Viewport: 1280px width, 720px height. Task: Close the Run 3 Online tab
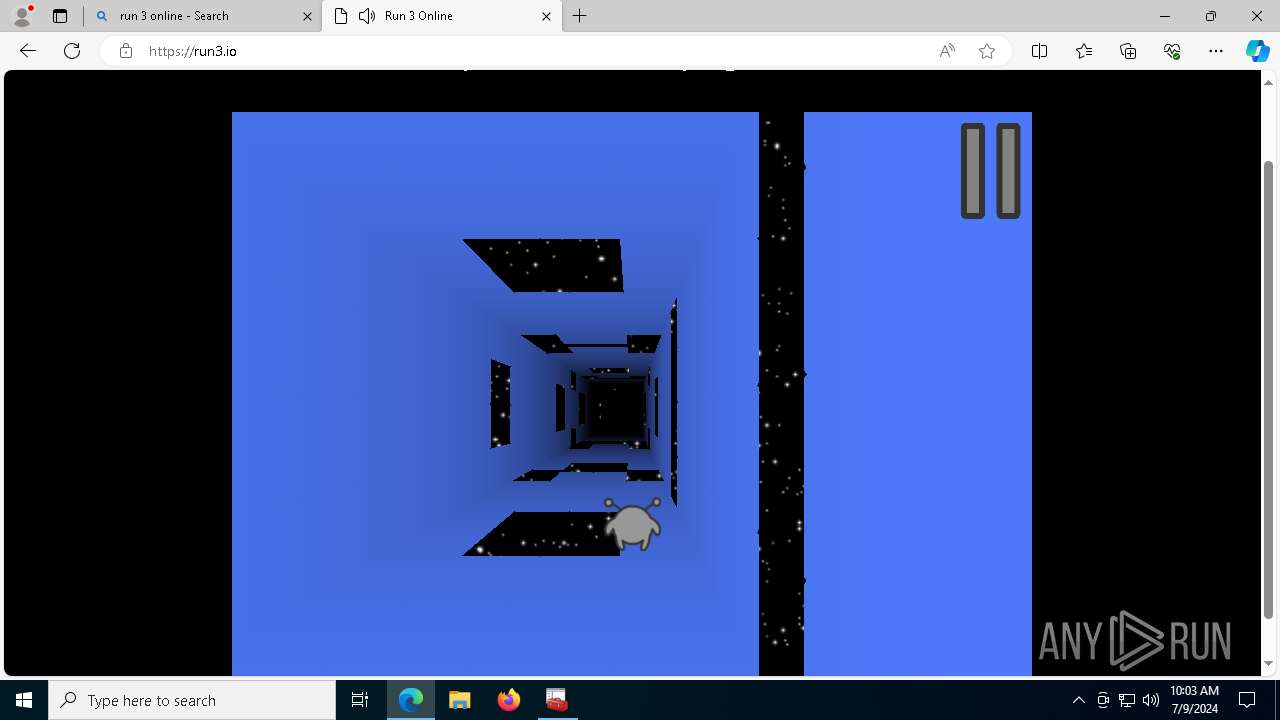coord(546,16)
